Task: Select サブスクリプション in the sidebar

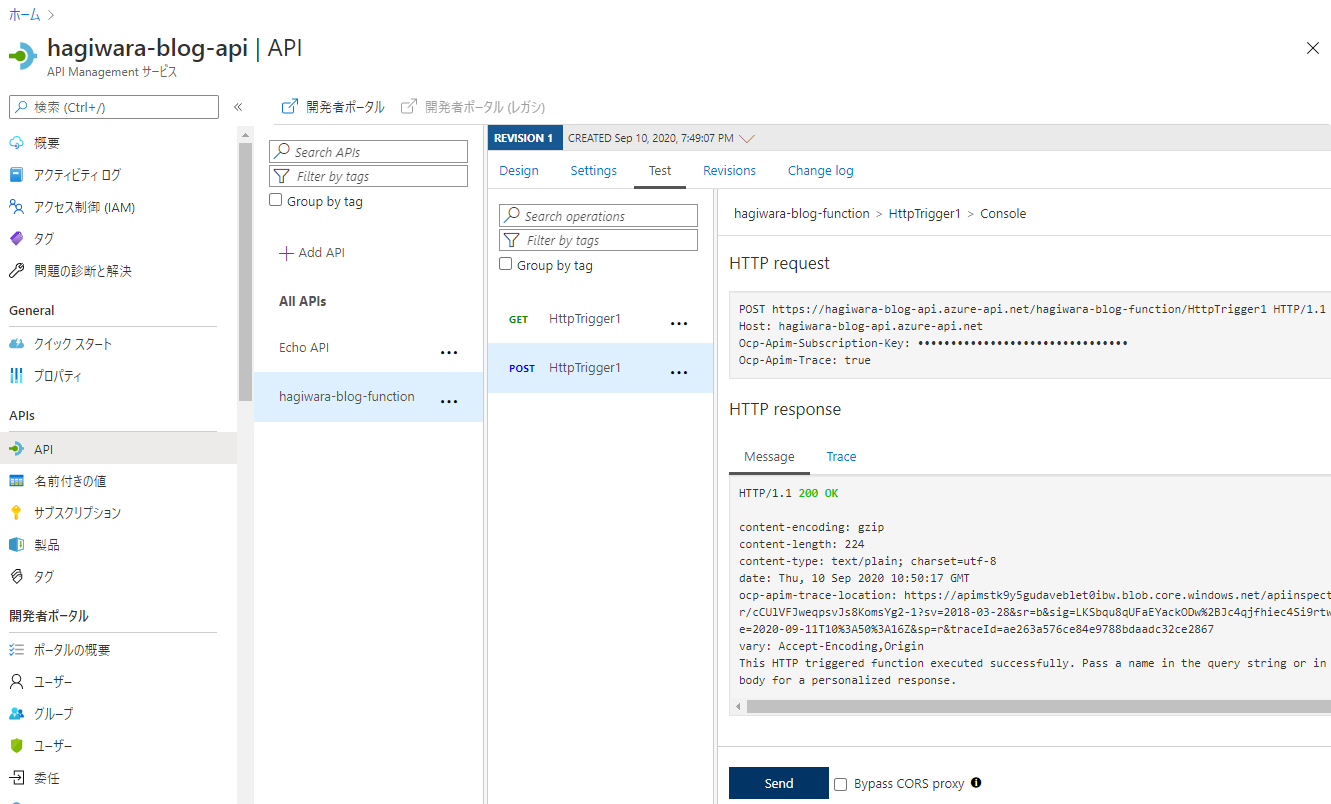Action: (x=86, y=513)
